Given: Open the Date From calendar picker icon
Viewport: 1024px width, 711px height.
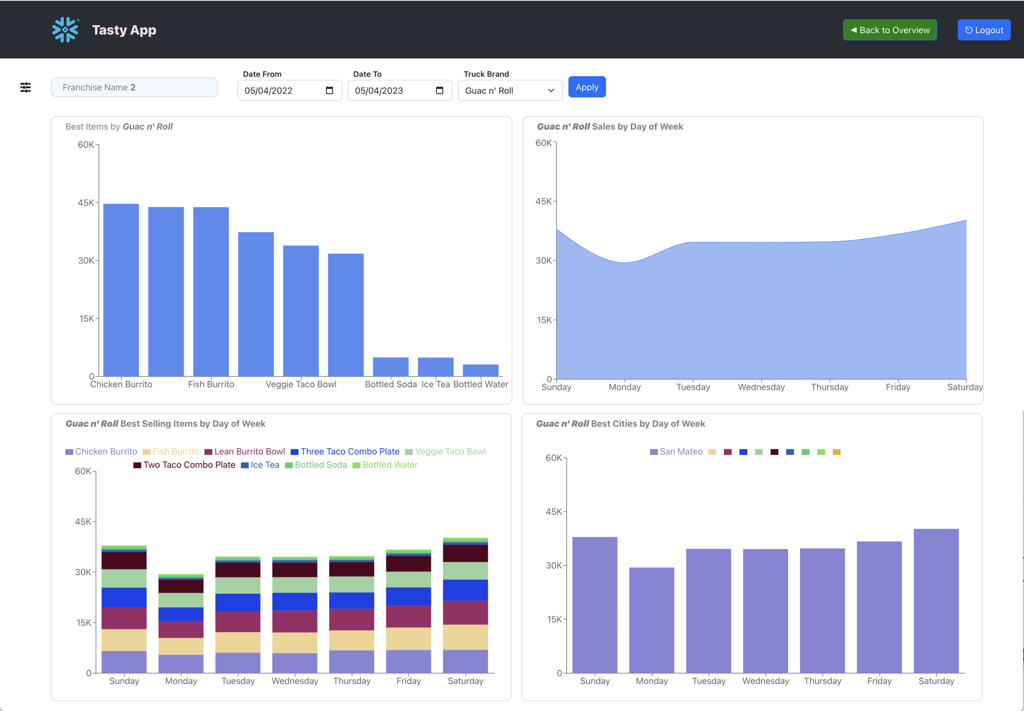Looking at the screenshot, I should pos(329,91).
